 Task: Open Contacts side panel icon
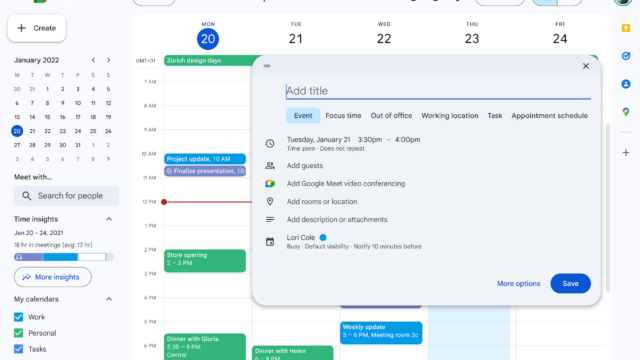click(626, 84)
